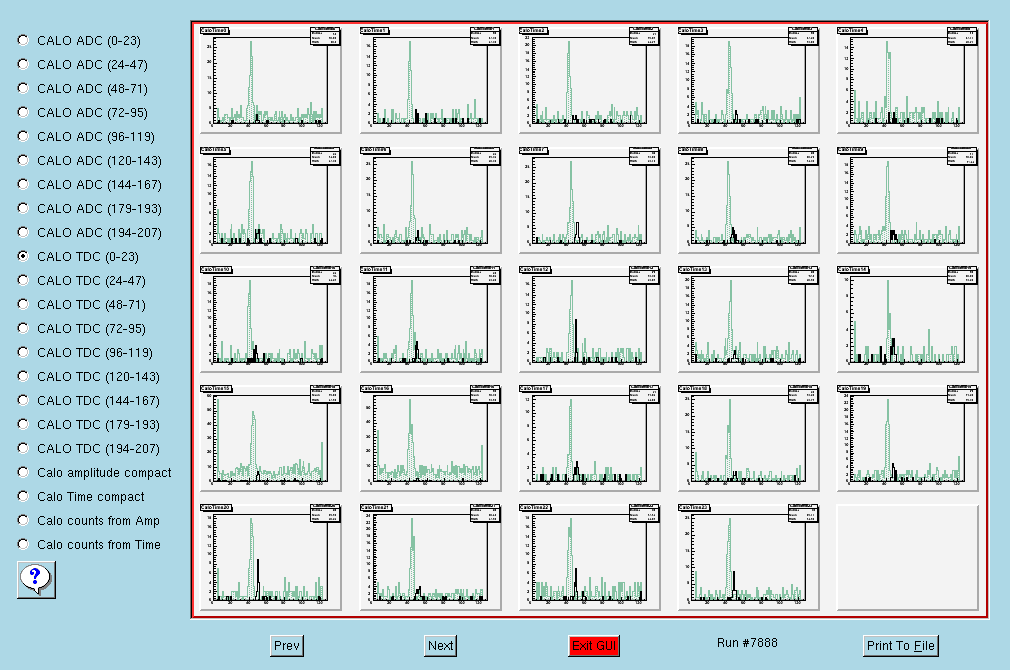Open the CaloTime1 histogram plot
1010x670 pixels.
(430, 80)
